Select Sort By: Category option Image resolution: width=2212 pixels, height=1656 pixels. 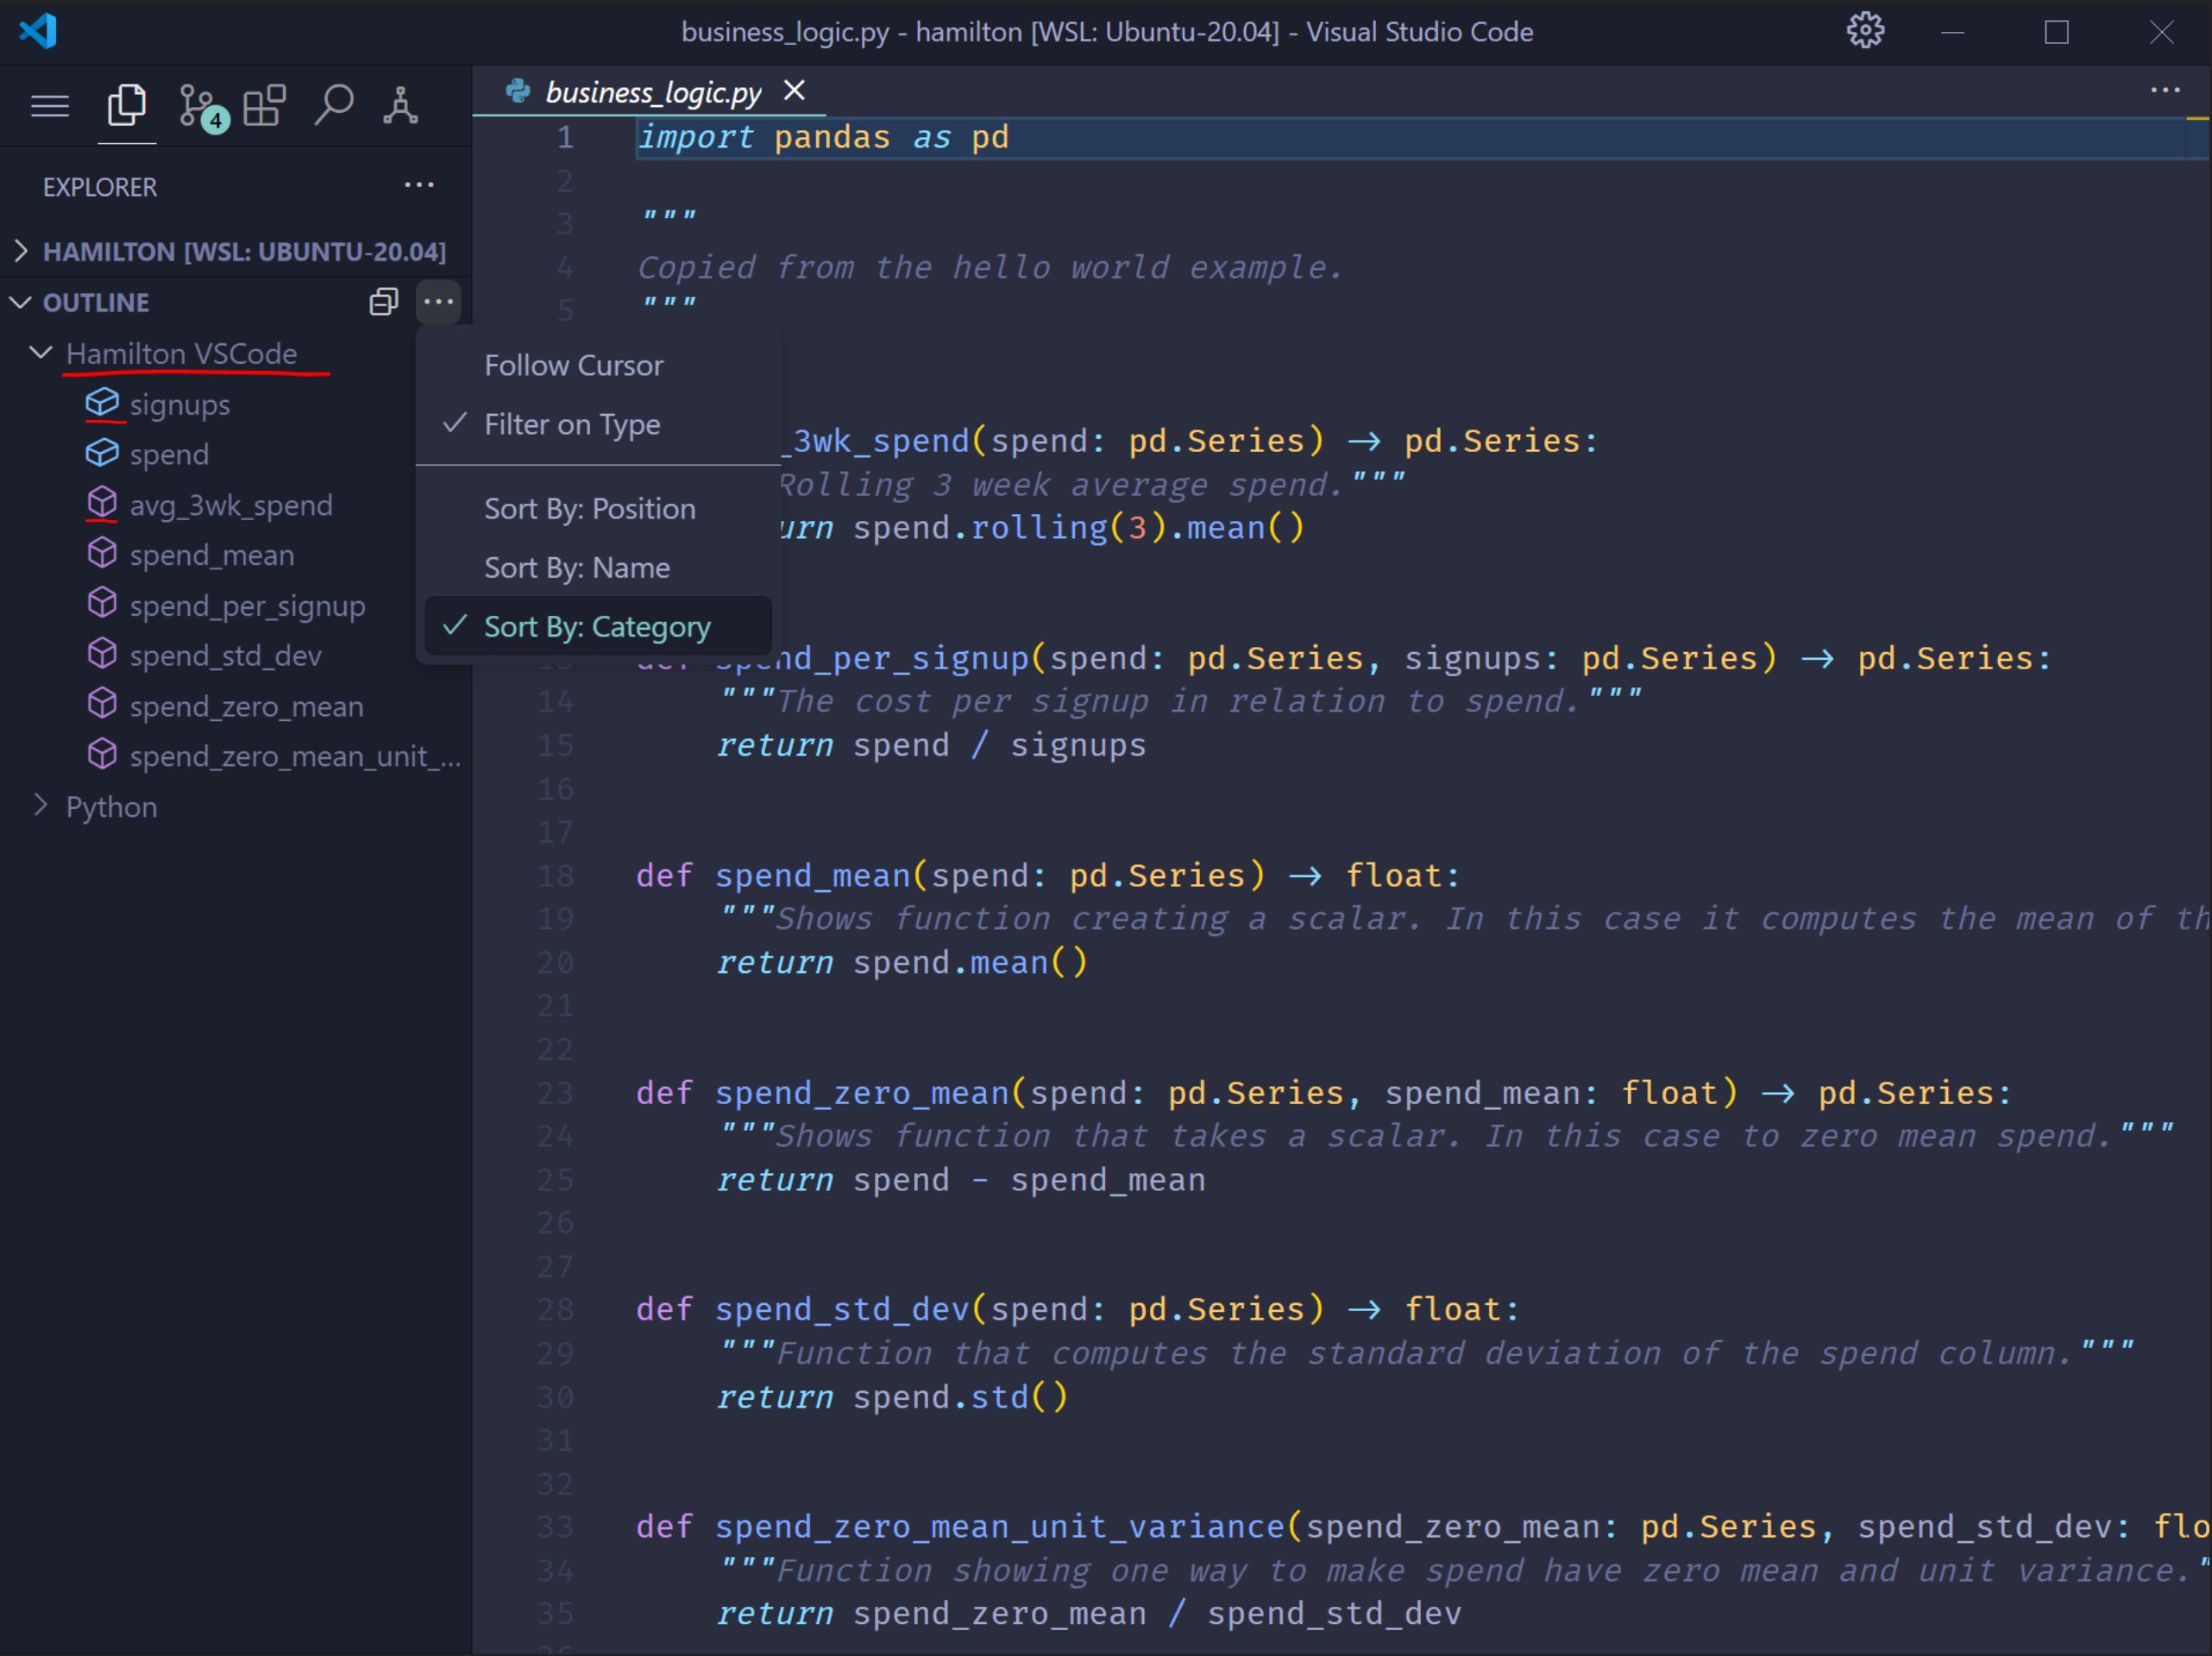coord(597,626)
